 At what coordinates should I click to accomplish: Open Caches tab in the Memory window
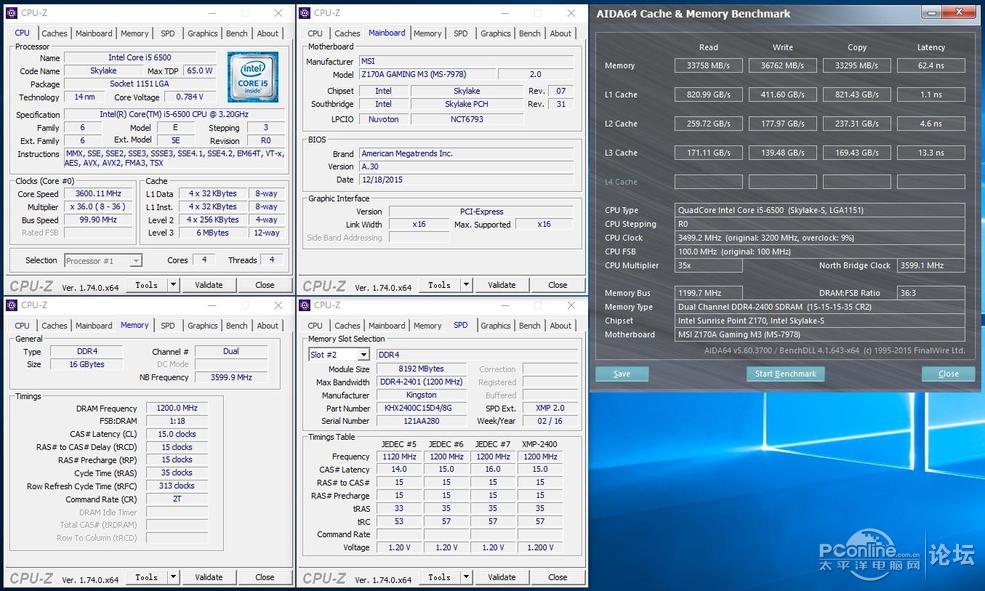pyautogui.click(x=54, y=325)
